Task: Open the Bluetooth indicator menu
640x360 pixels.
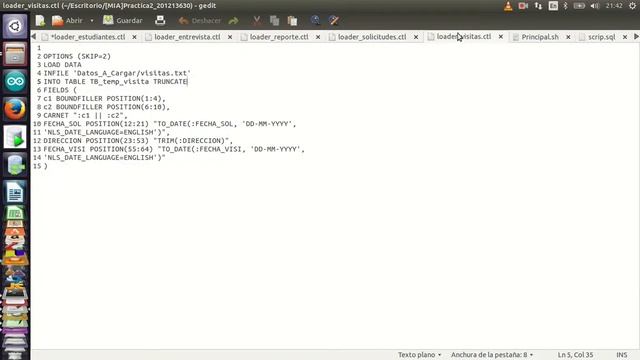Action: 566,6
